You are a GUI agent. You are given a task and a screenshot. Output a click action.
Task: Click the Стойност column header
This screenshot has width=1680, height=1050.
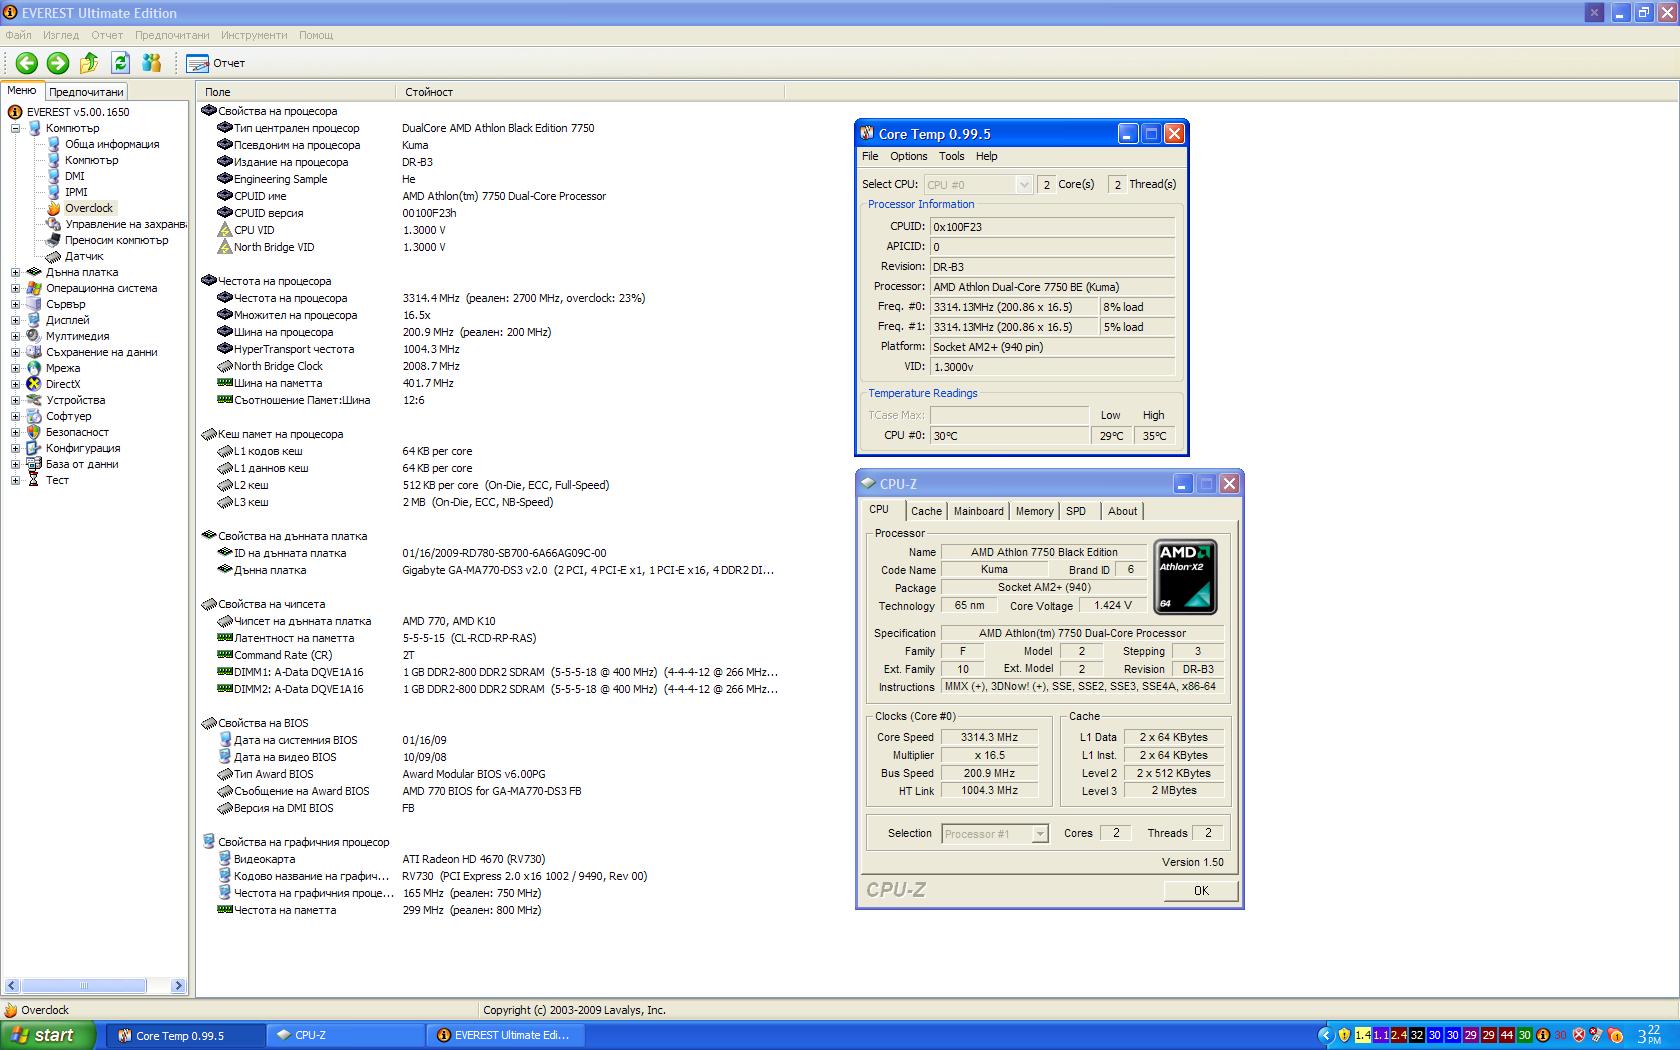click(591, 92)
